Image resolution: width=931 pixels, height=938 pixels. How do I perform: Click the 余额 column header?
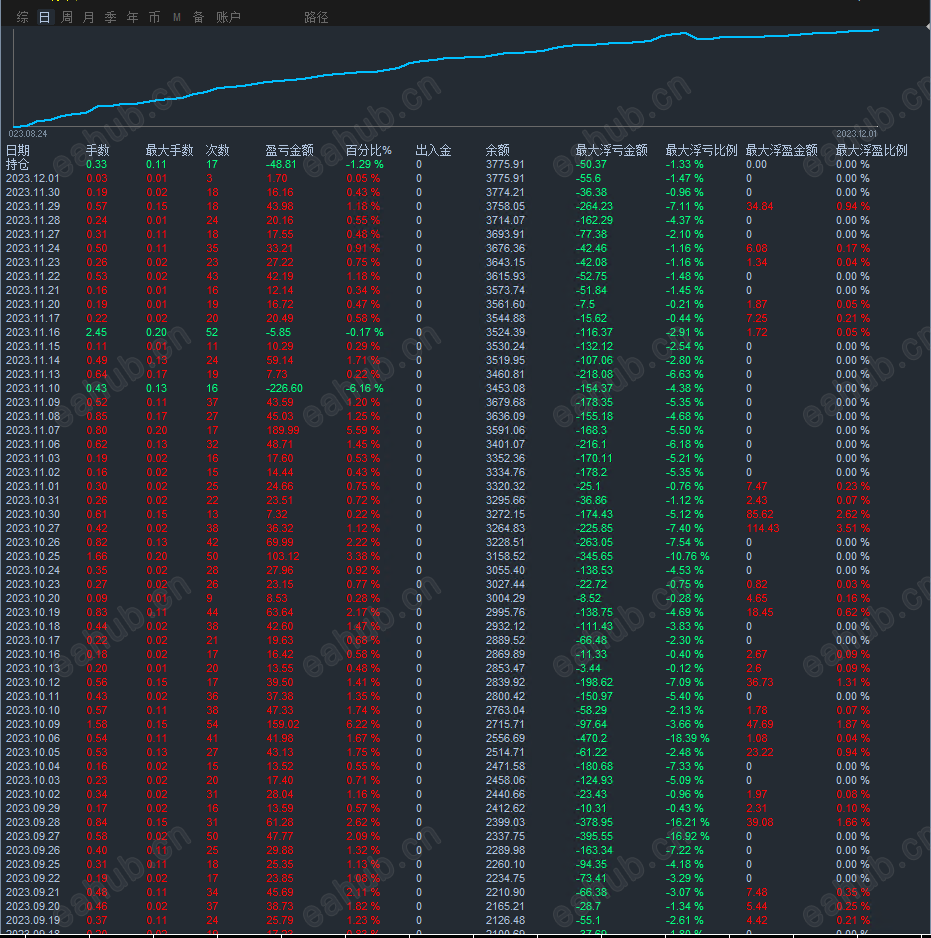[498, 150]
